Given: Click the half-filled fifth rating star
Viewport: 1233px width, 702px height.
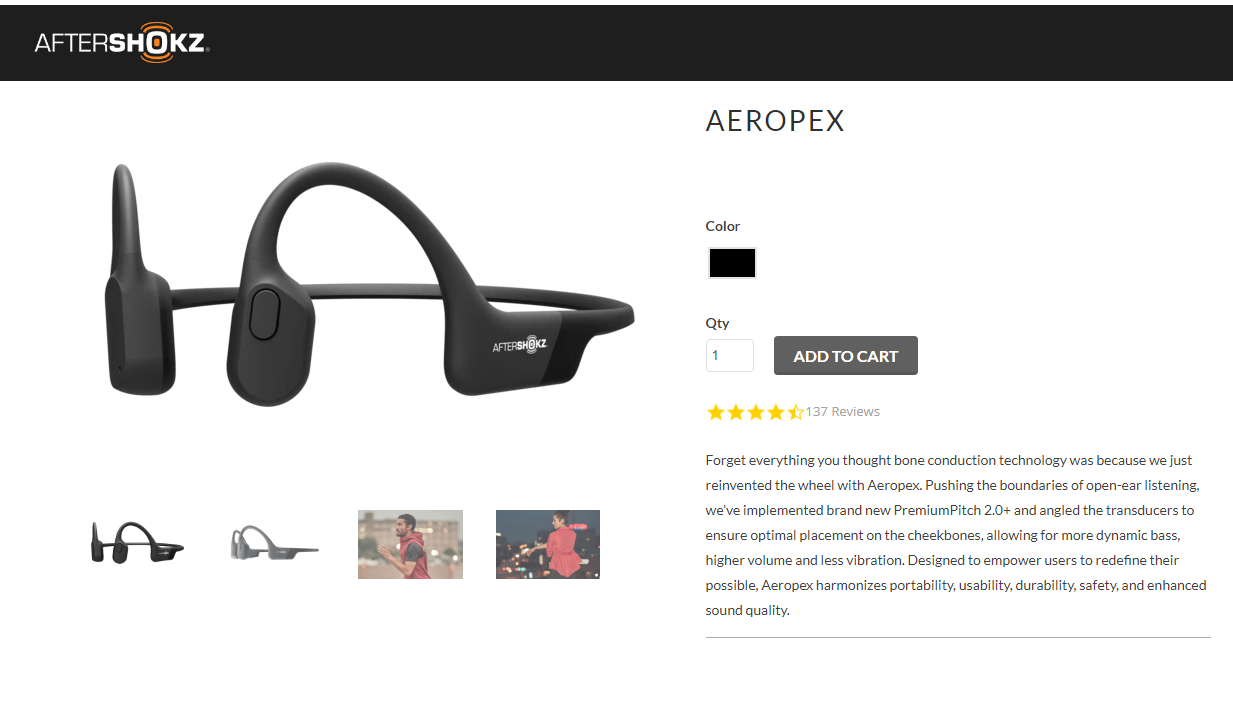Looking at the screenshot, I should [795, 412].
